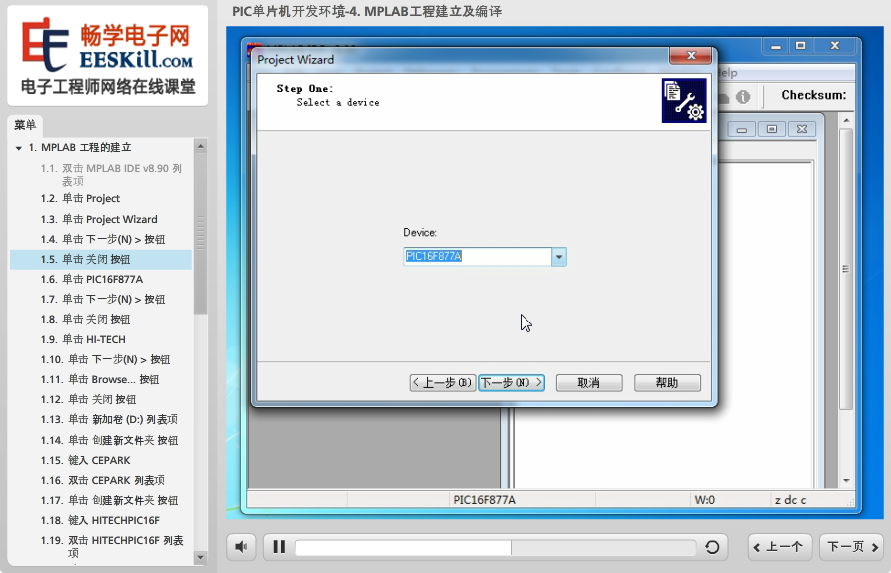Viewport: 891px width, 573px height.
Task: Select menu item 1.3 单击 Project Wizard
Action: pos(99,219)
